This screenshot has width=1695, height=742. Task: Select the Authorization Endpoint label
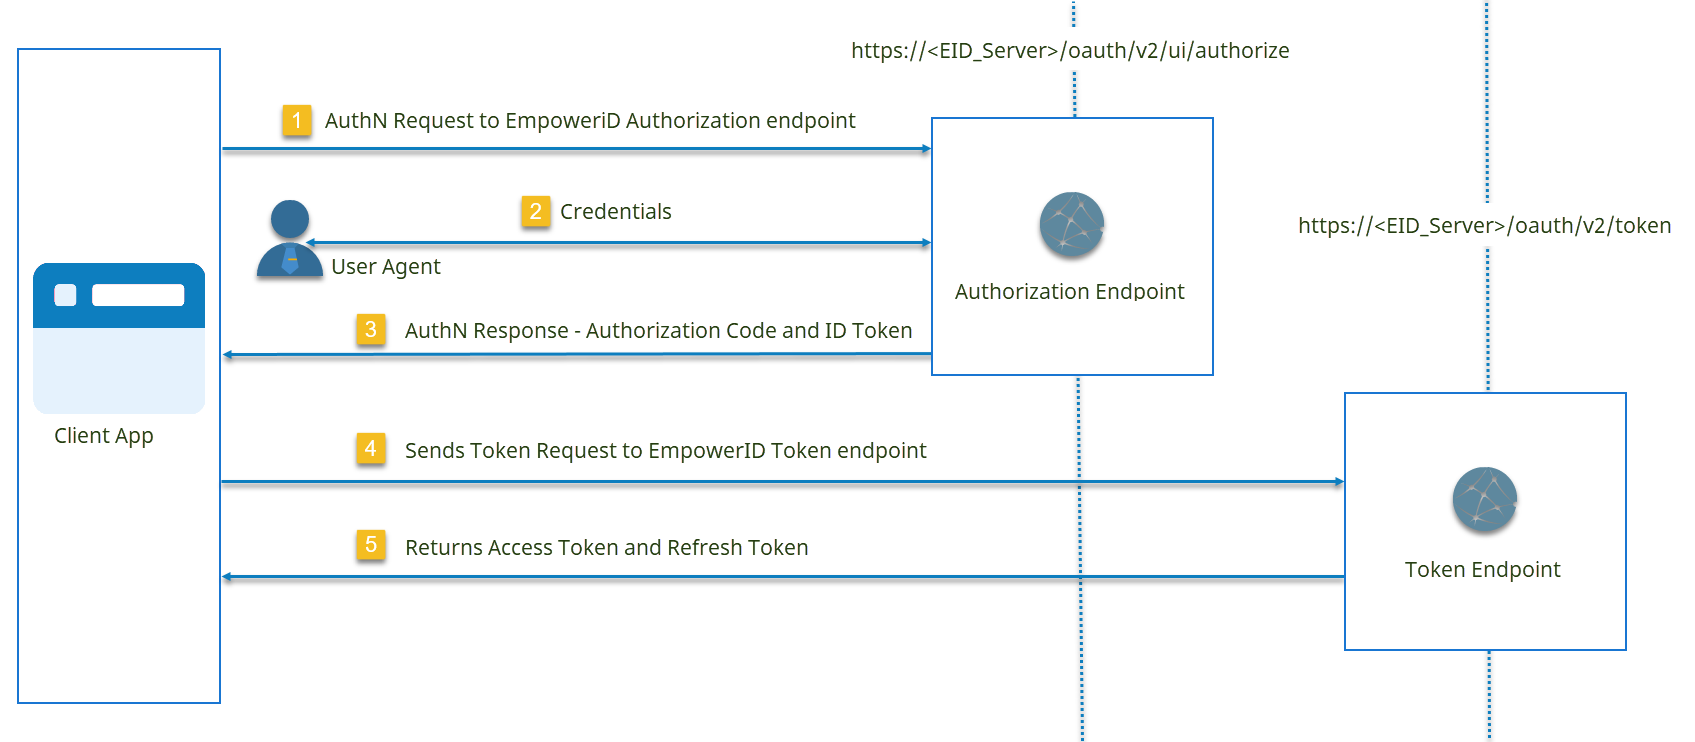pyautogui.click(x=1069, y=292)
